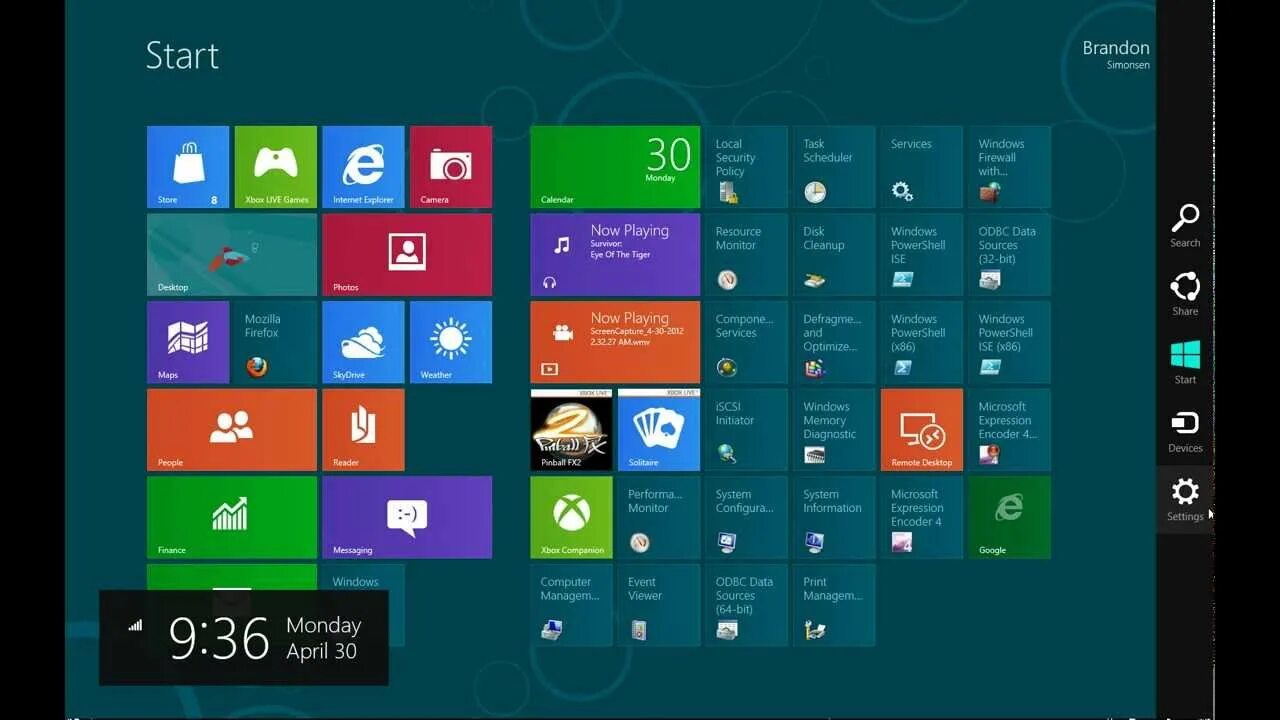Open the Reader tile

(363, 430)
